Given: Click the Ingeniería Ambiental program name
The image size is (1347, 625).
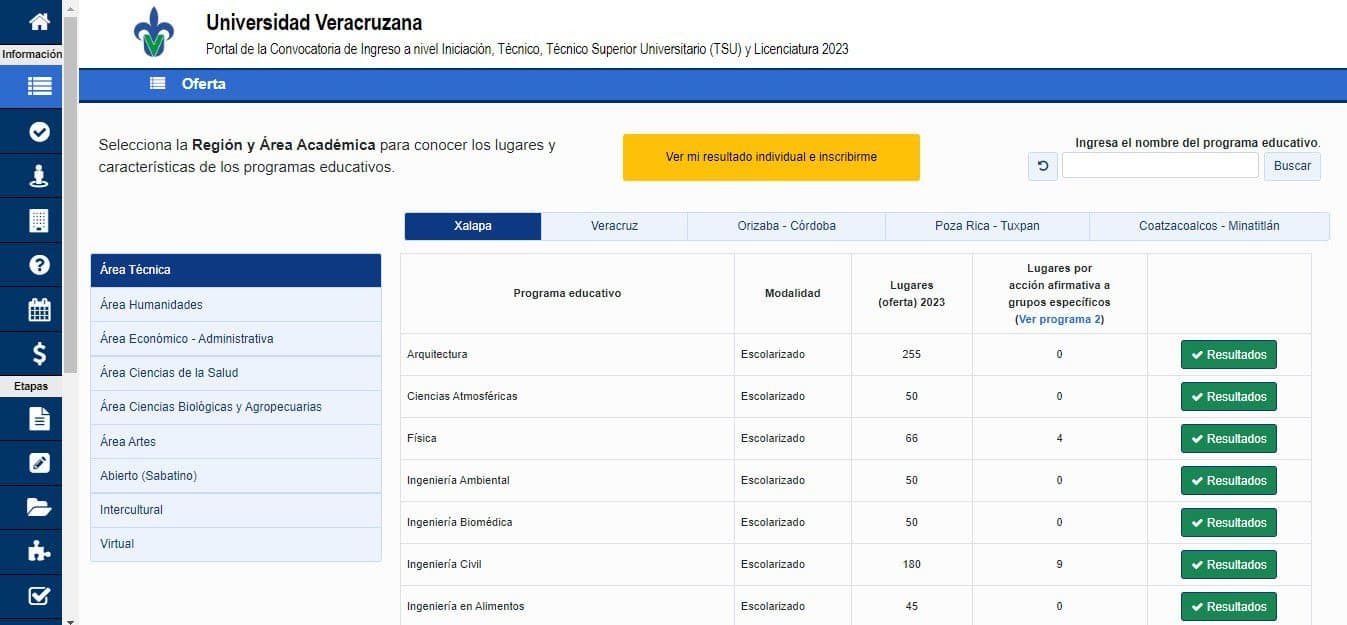Looking at the screenshot, I should (458, 481).
